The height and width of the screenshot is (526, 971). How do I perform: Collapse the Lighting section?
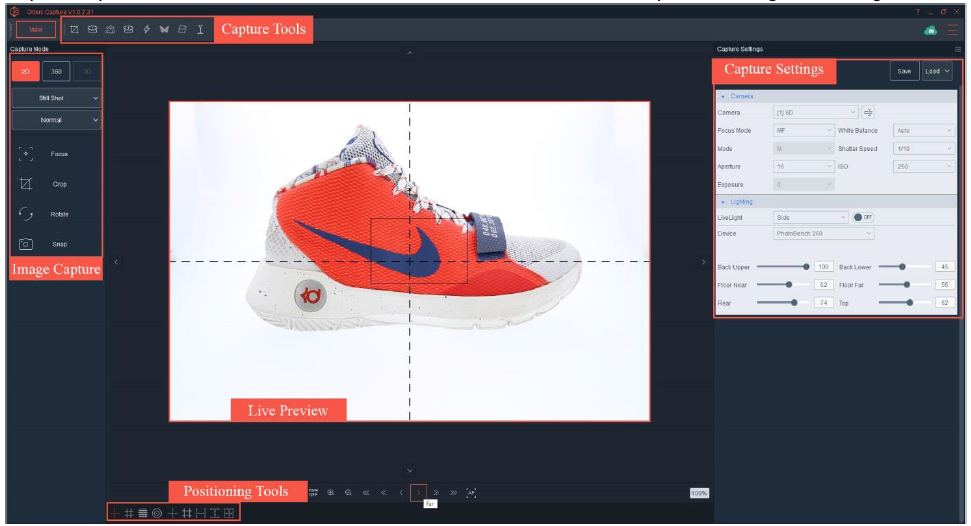[723, 202]
